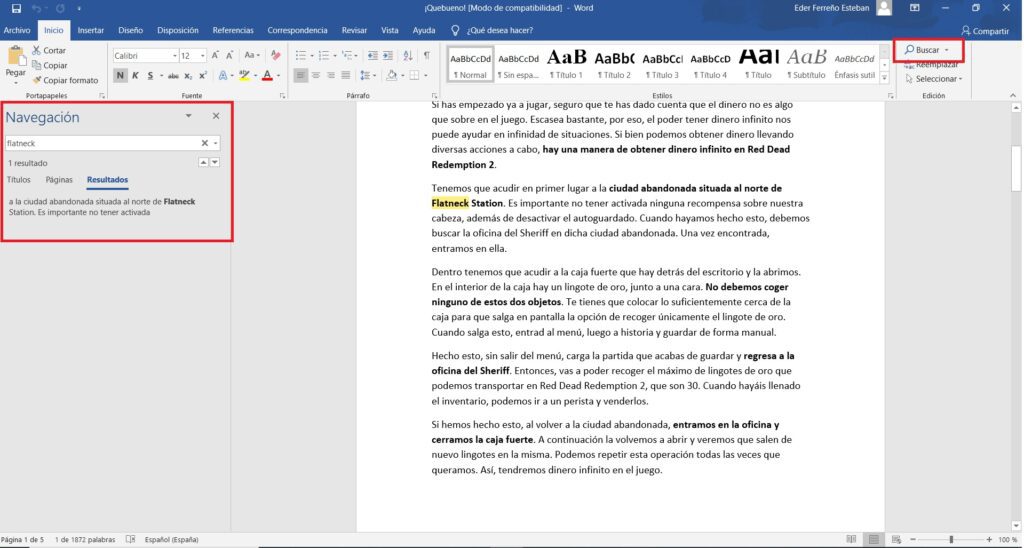Apply superscript x² formatting

pos(203,76)
